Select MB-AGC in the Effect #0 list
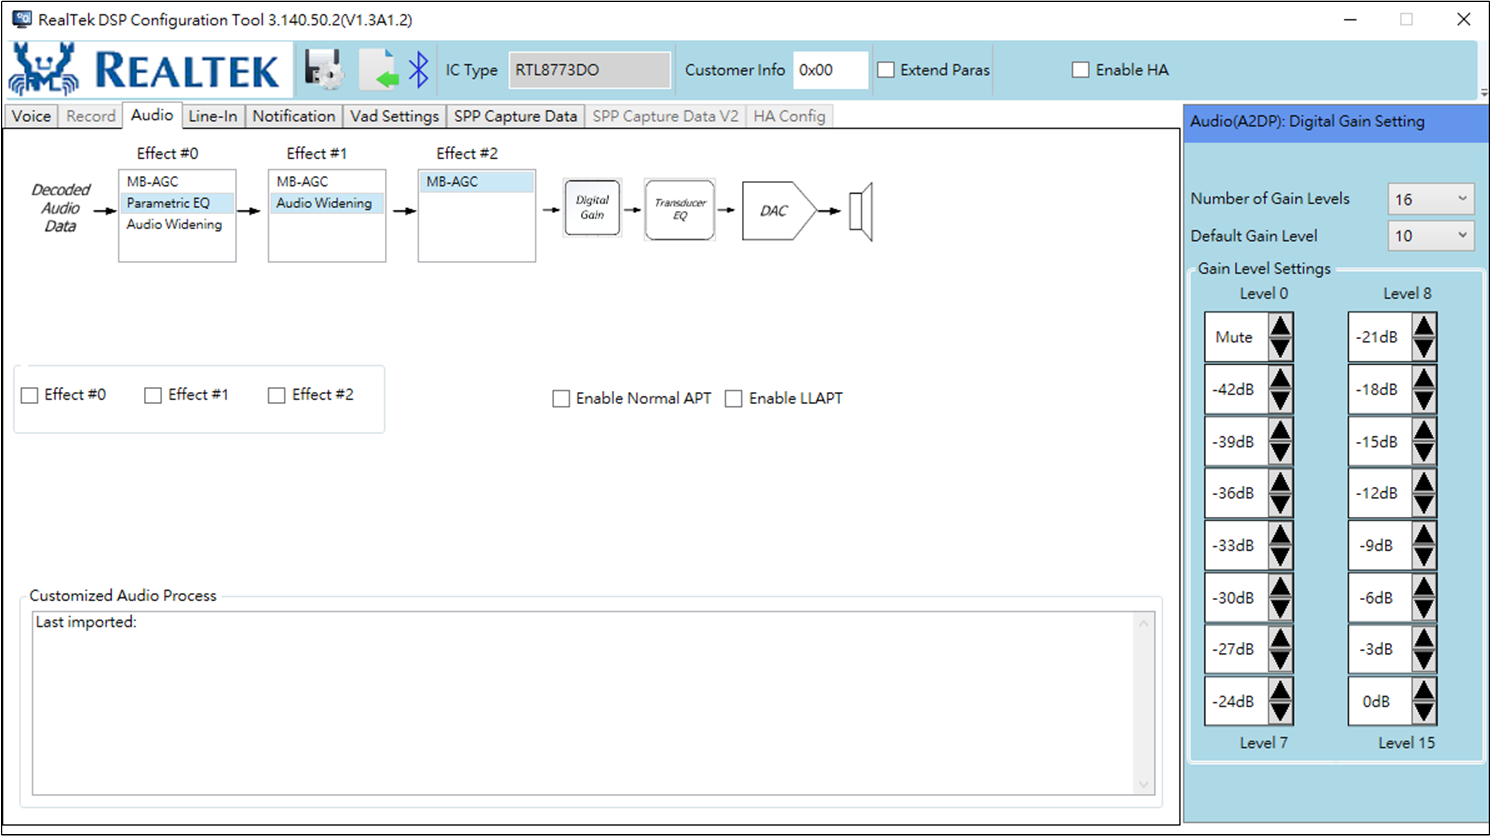Viewport: 1491px width, 836px height. point(177,182)
